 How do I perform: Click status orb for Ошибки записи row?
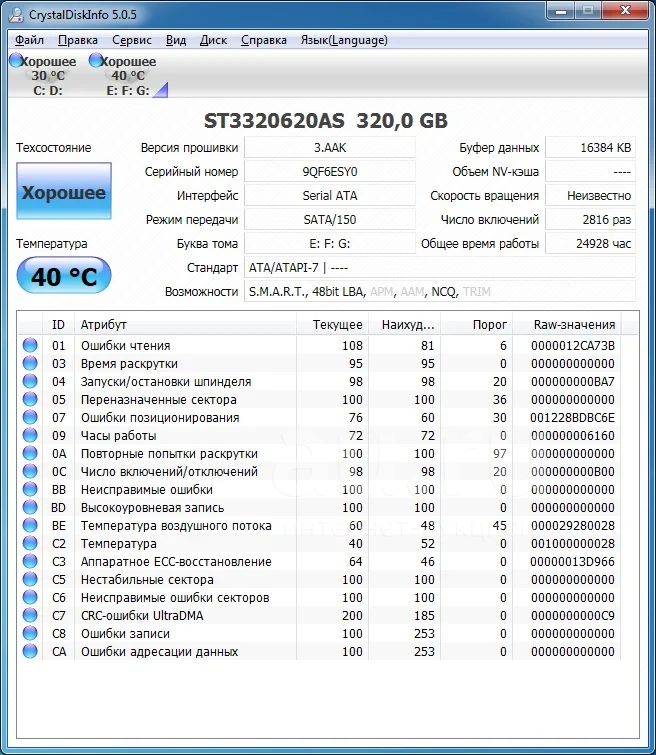(30, 632)
